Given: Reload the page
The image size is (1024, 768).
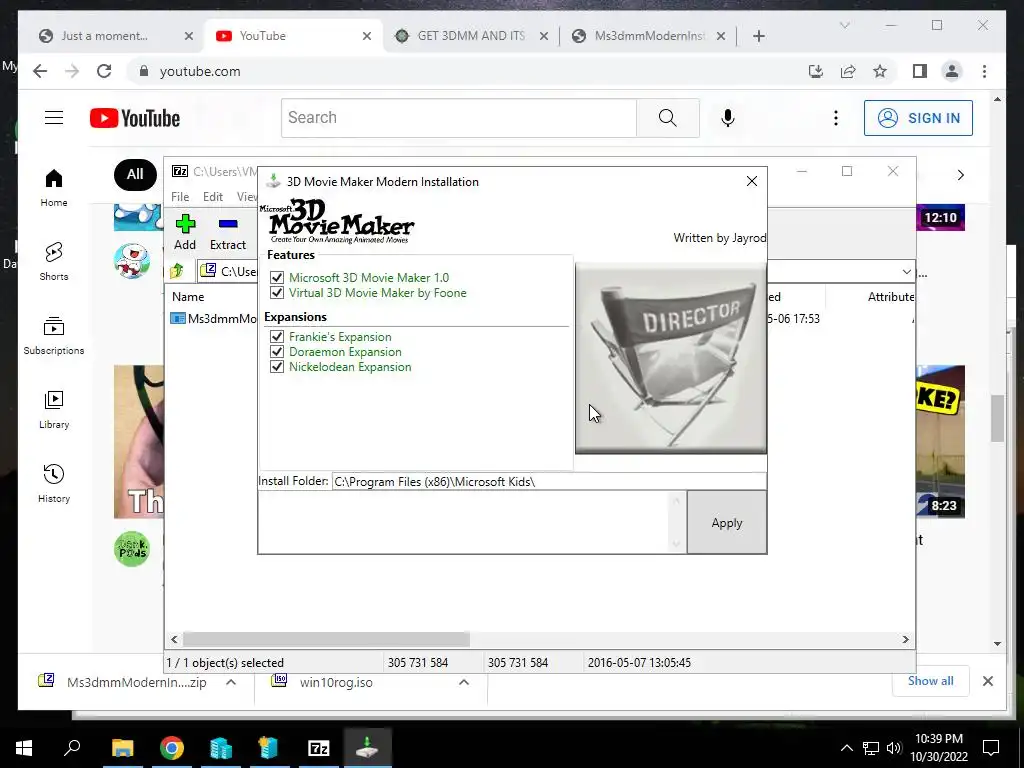Looking at the screenshot, I should tap(104, 71).
